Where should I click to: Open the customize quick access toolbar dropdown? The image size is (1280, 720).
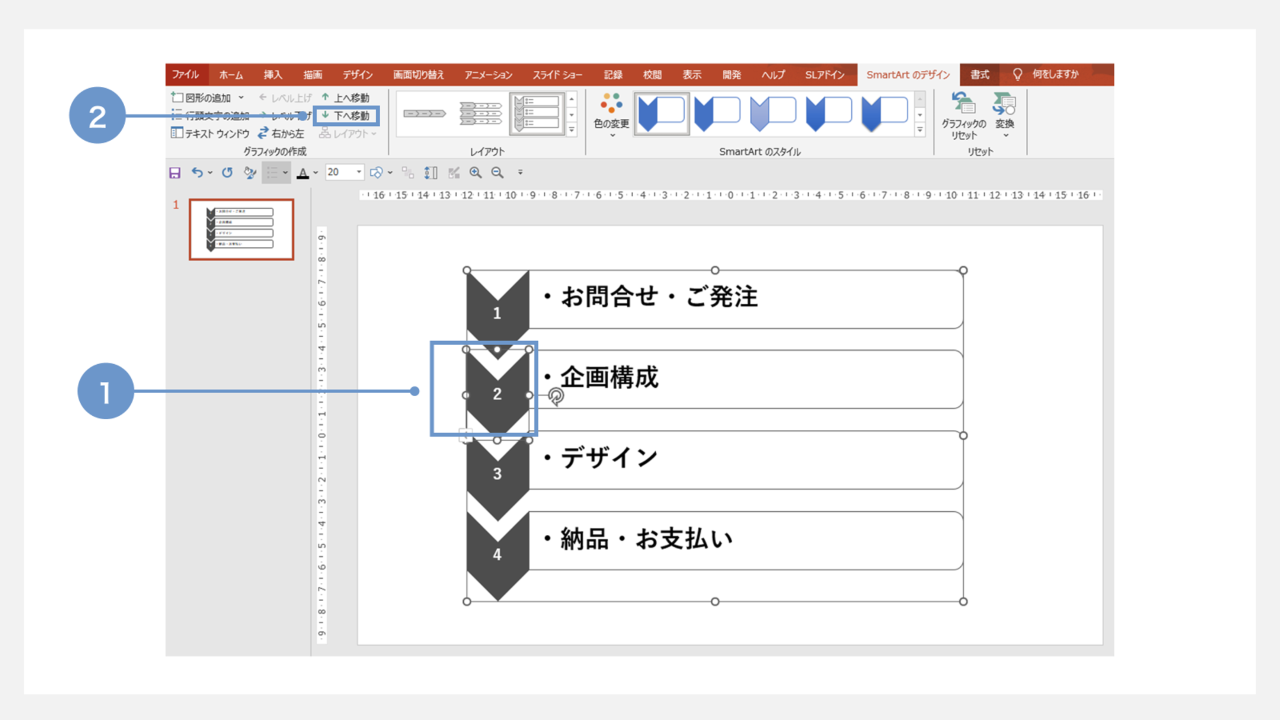point(520,173)
